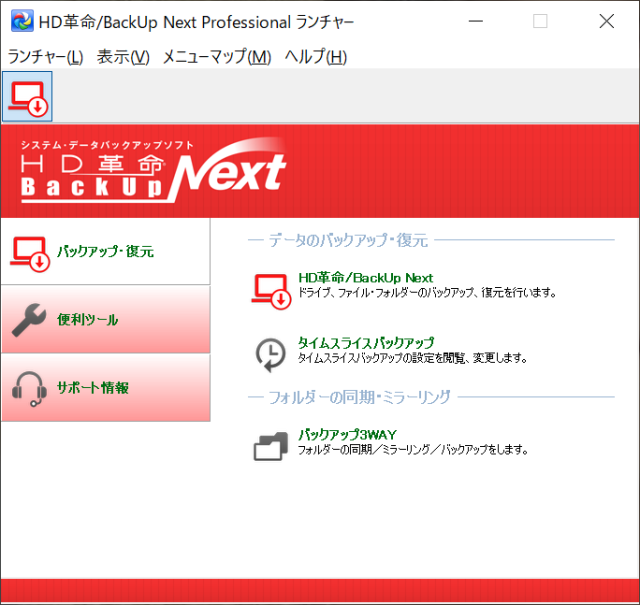
Task: Switch to the サポート情報 sidebar tab
Action: (x=106, y=387)
